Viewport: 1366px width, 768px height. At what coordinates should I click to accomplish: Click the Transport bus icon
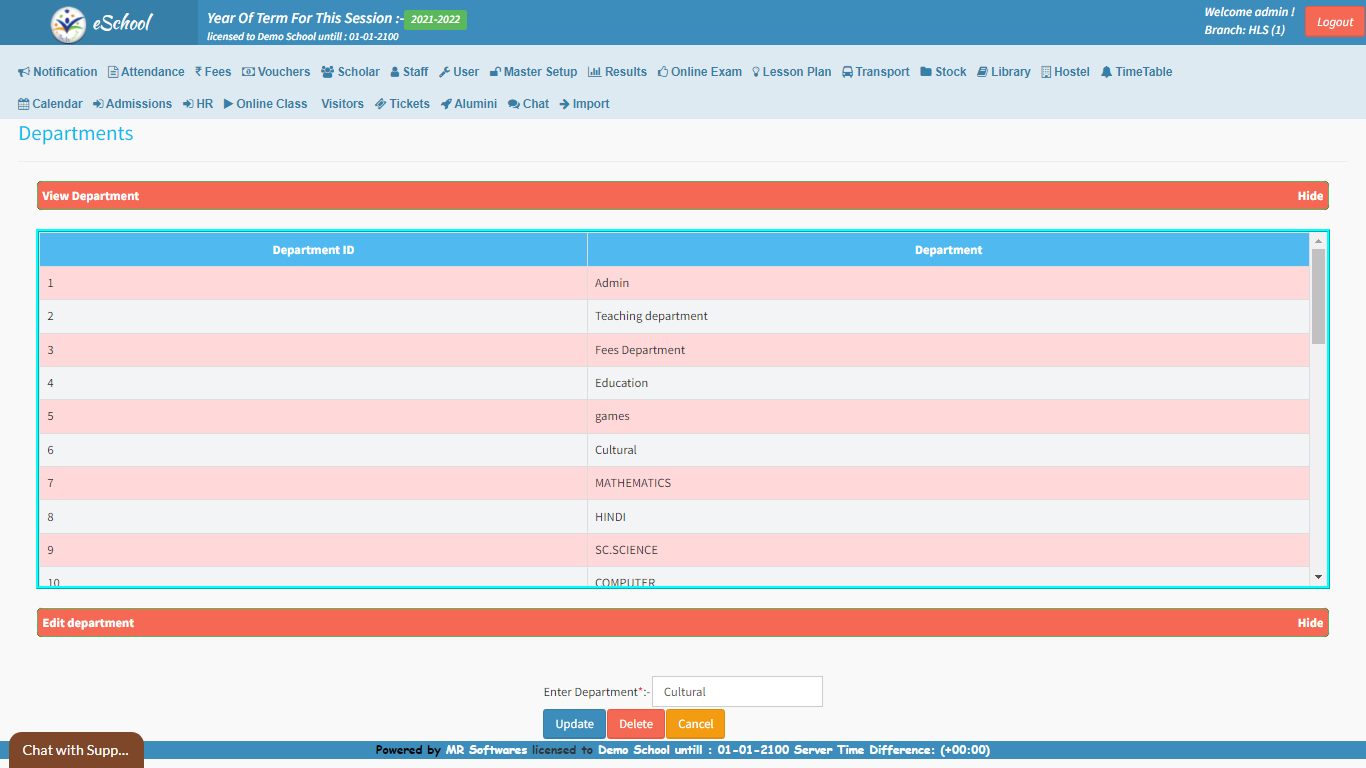tap(847, 72)
